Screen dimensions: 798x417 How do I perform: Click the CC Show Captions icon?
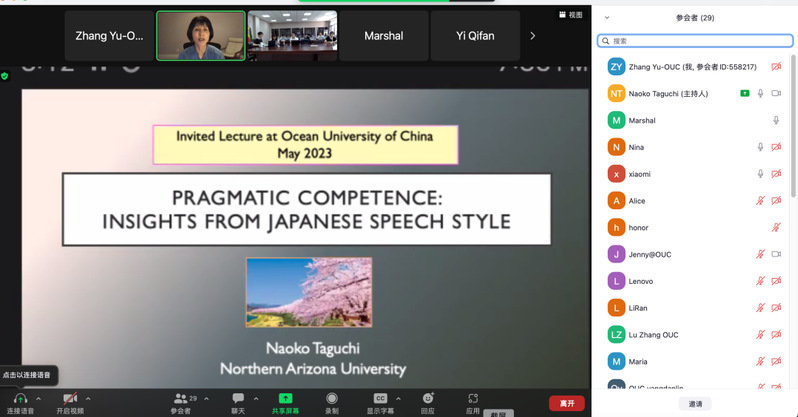pos(380,398)
